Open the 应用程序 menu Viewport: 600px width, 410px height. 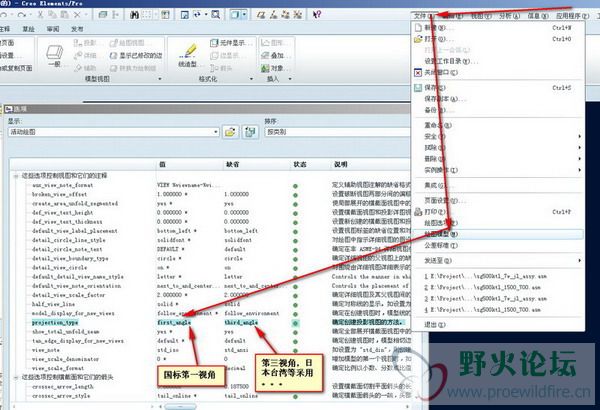pos(572,16)
